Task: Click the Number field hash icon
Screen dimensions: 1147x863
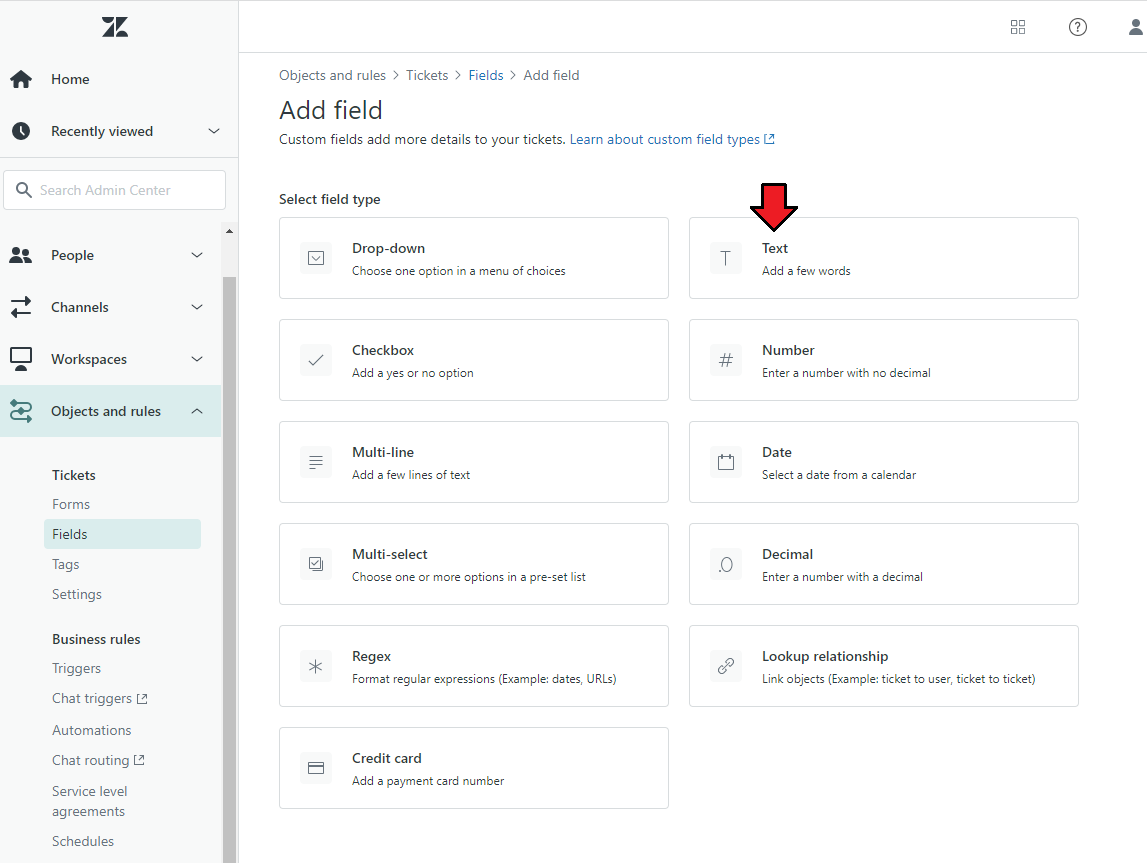Action: 726,360
